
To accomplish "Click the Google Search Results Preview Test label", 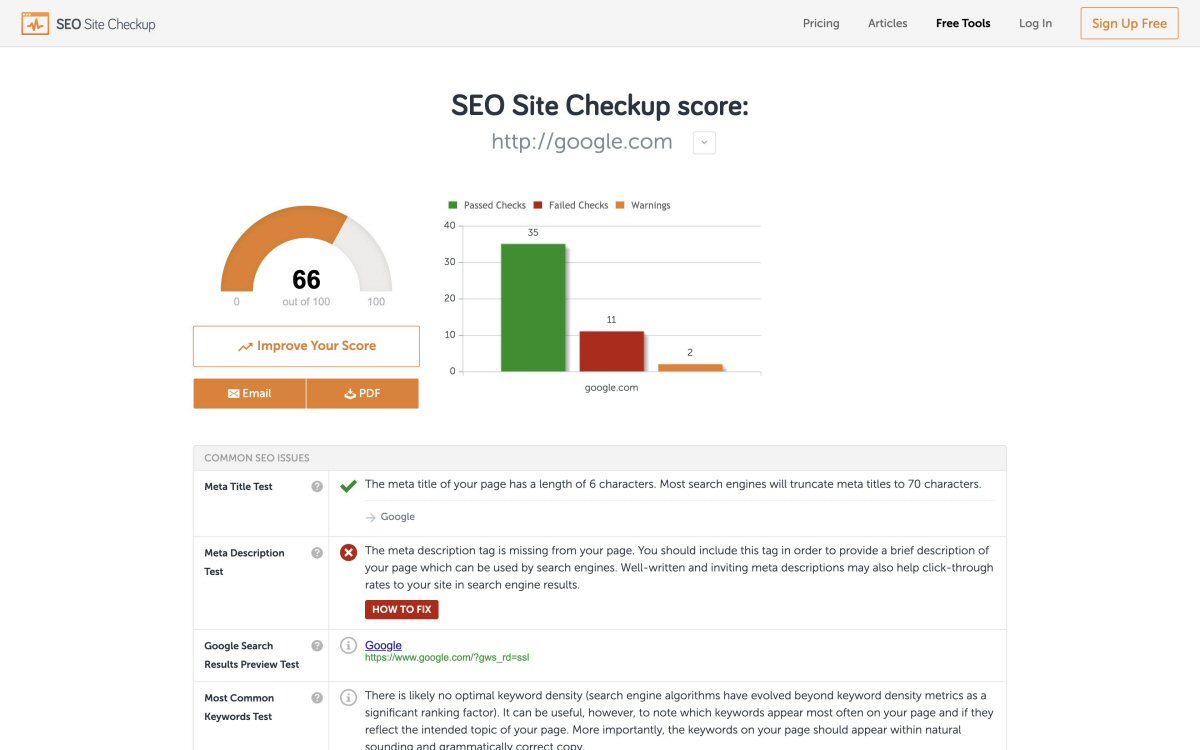I will coord(252,655).
